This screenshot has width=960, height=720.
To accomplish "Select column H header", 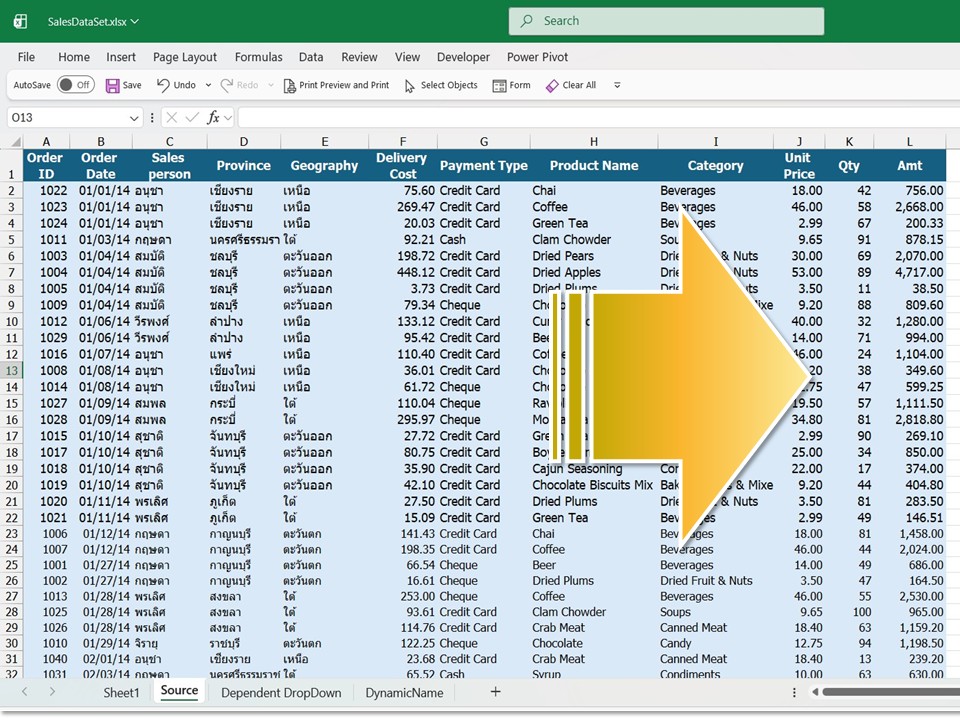I will pyautogui.click(x=593, y=141).
